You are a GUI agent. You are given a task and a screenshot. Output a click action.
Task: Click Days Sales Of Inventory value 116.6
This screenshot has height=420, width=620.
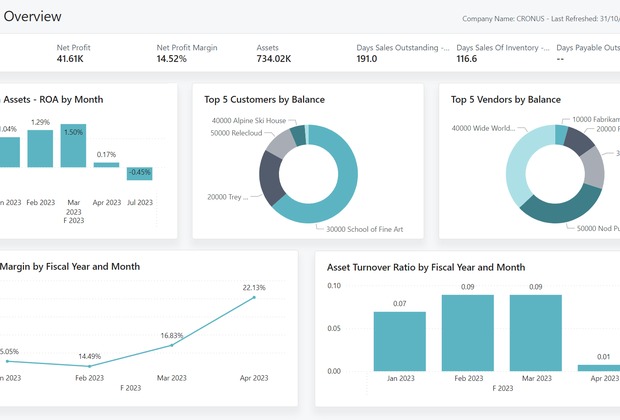(467, 59)
